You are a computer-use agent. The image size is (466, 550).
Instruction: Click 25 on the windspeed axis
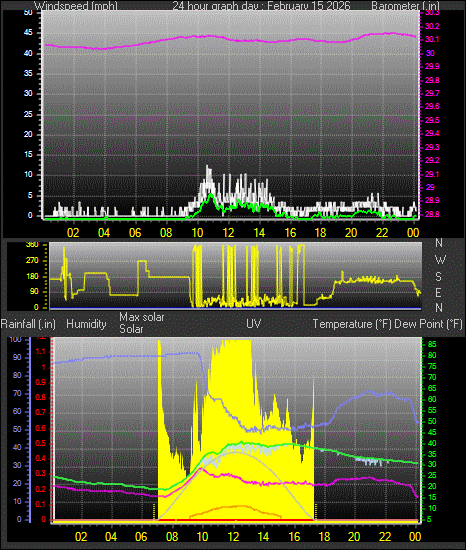28,114
